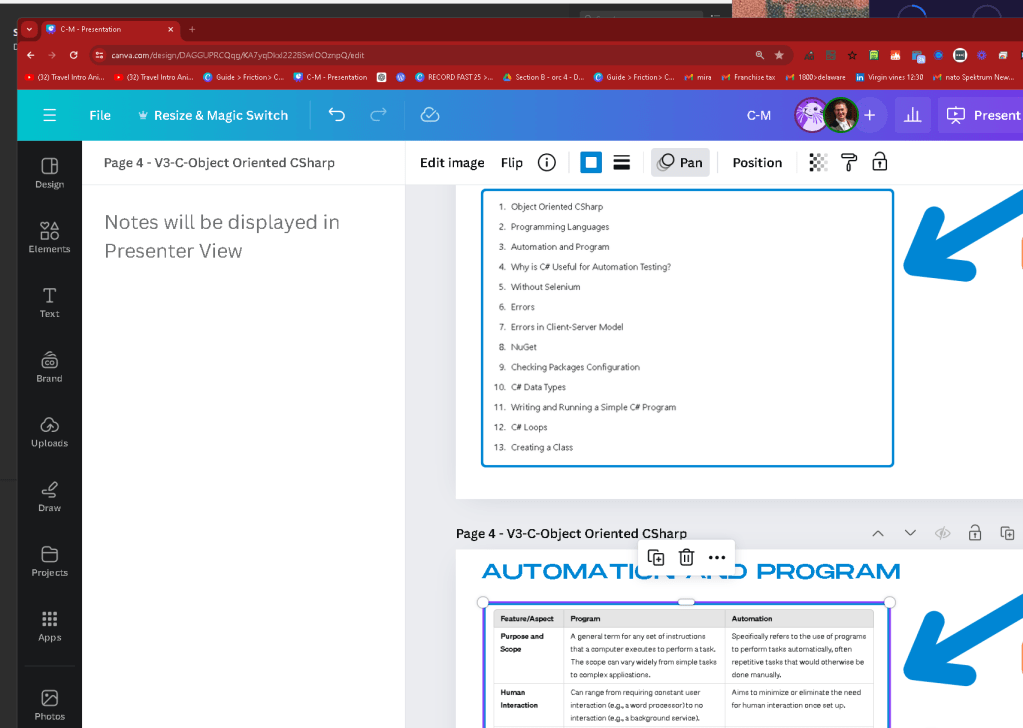Open the Franchise tax bookmark
1023x728 pixels.
point(748,77)
